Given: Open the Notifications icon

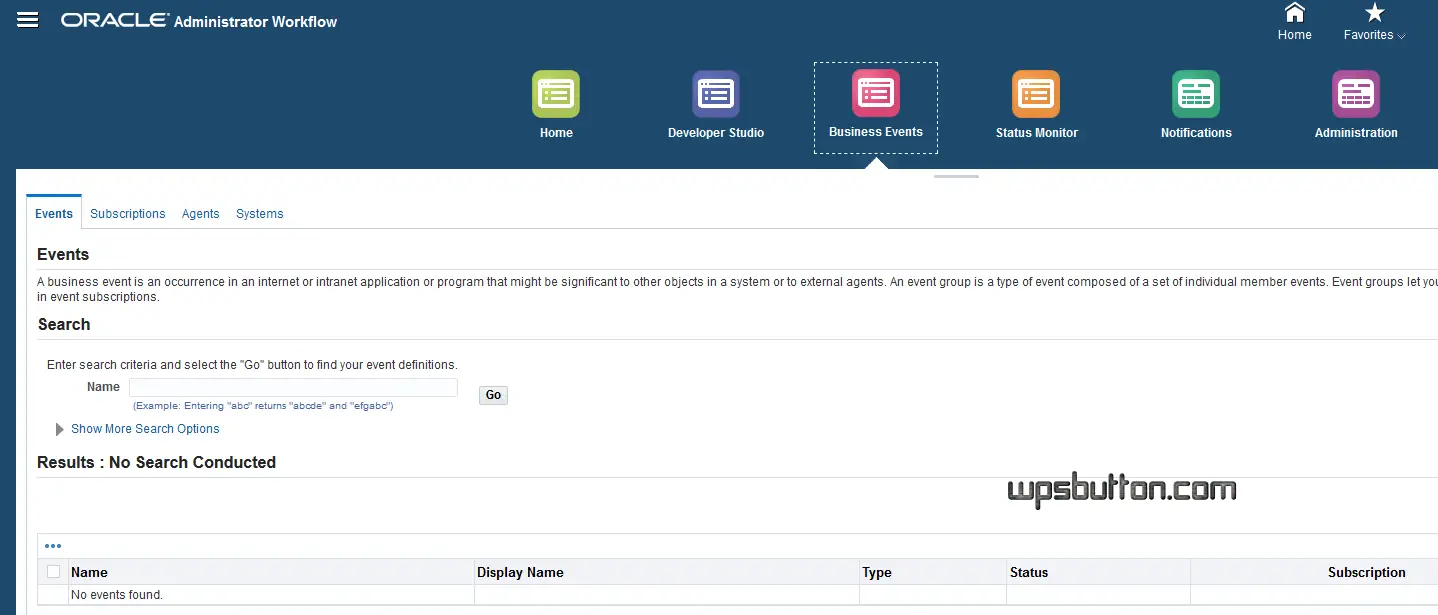Looking at the screenshot, I should point(1196,94).
